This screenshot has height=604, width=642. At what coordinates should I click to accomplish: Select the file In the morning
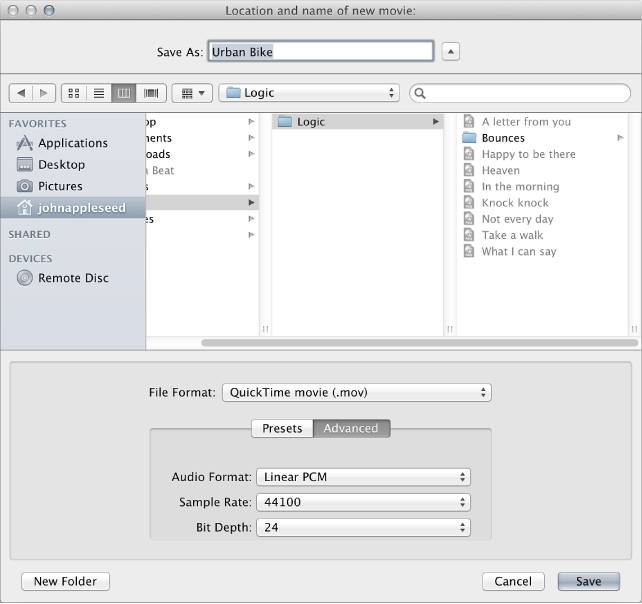542,187
